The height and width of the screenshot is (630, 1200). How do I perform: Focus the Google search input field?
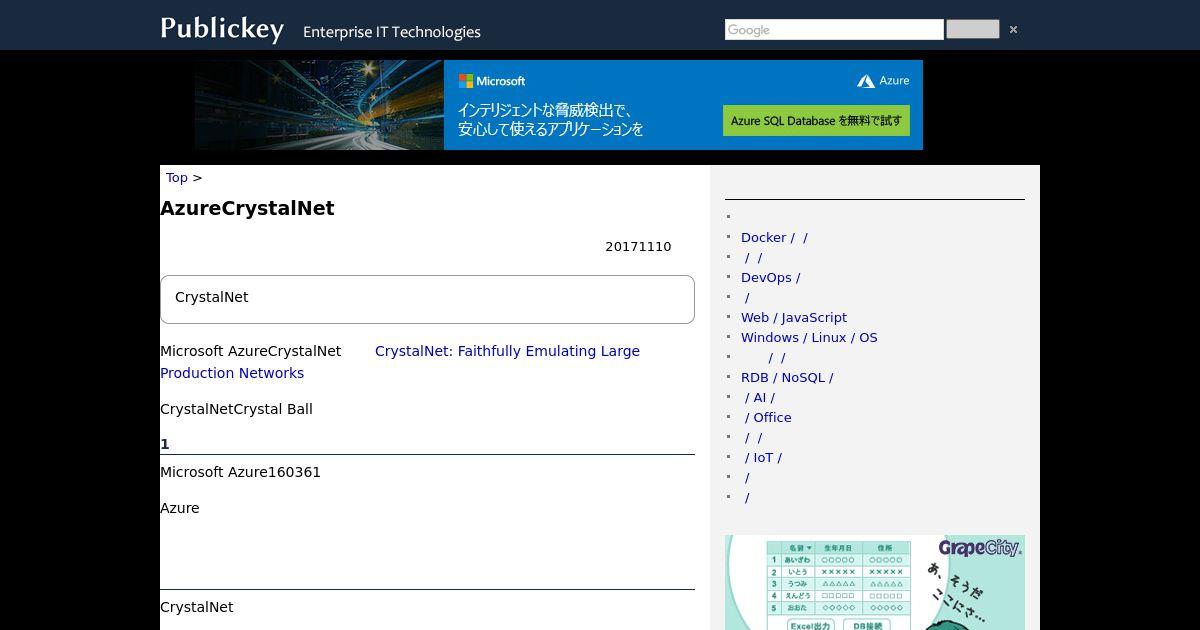tap(834, 30)
